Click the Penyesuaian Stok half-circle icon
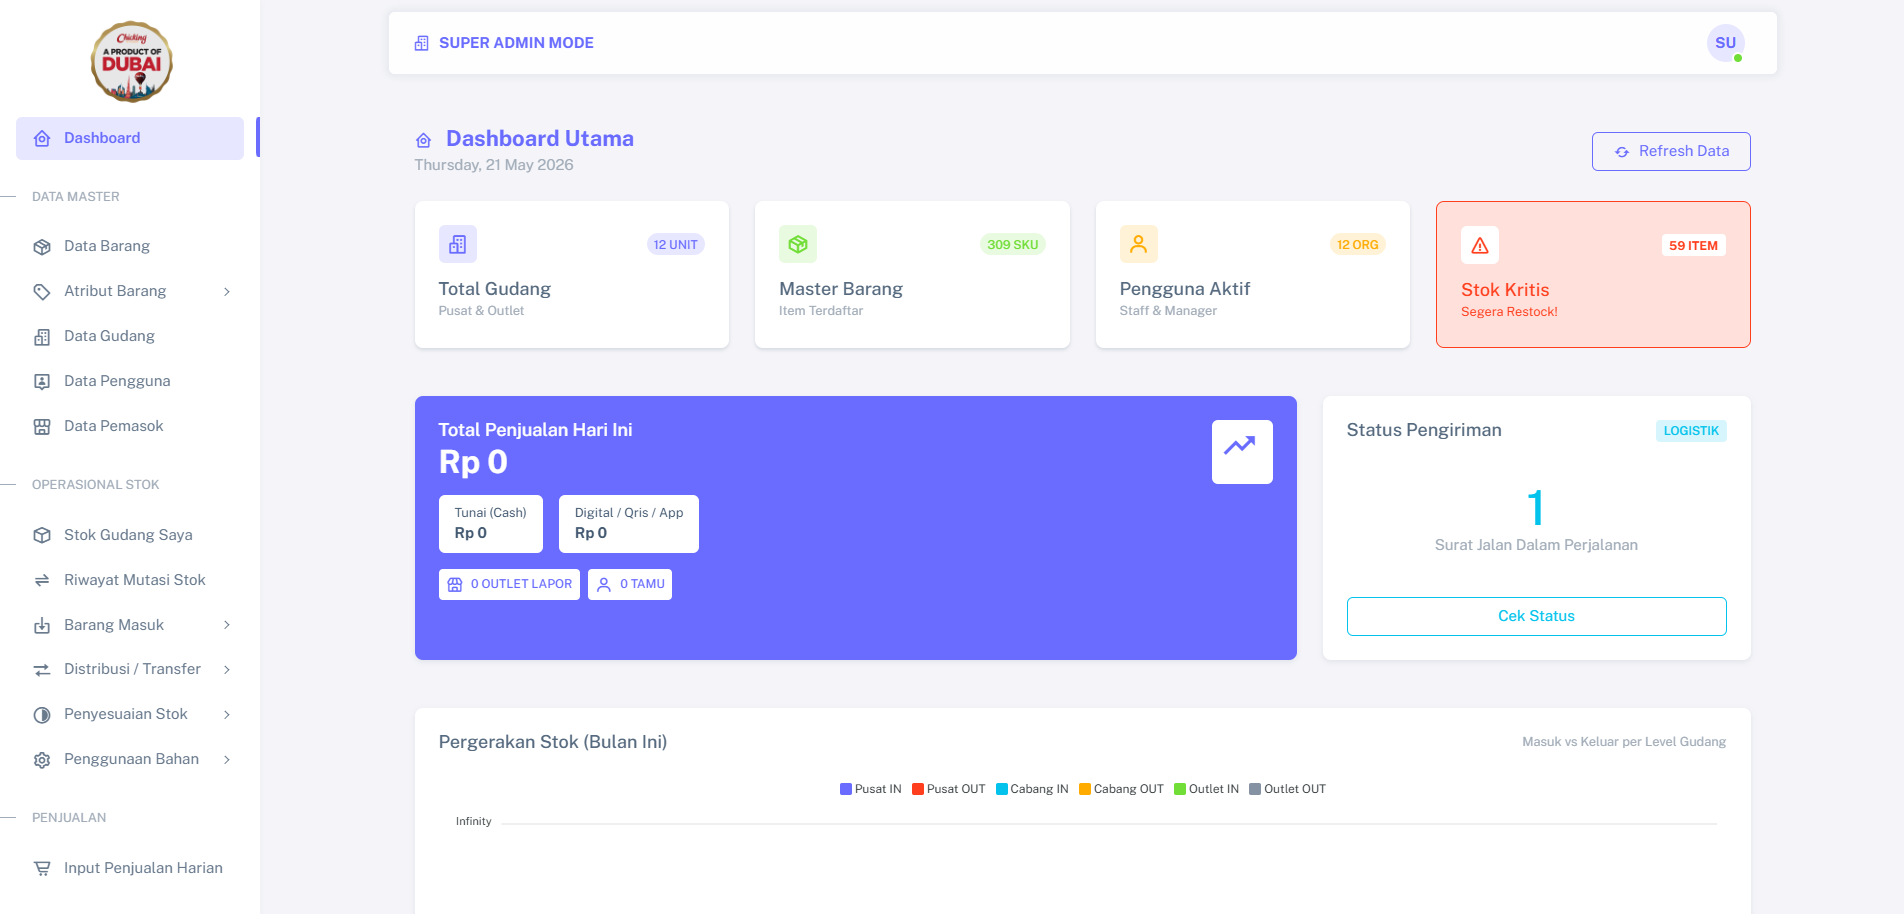The width and height of the screenshot is (1904, 914). (x=42, y=715)
